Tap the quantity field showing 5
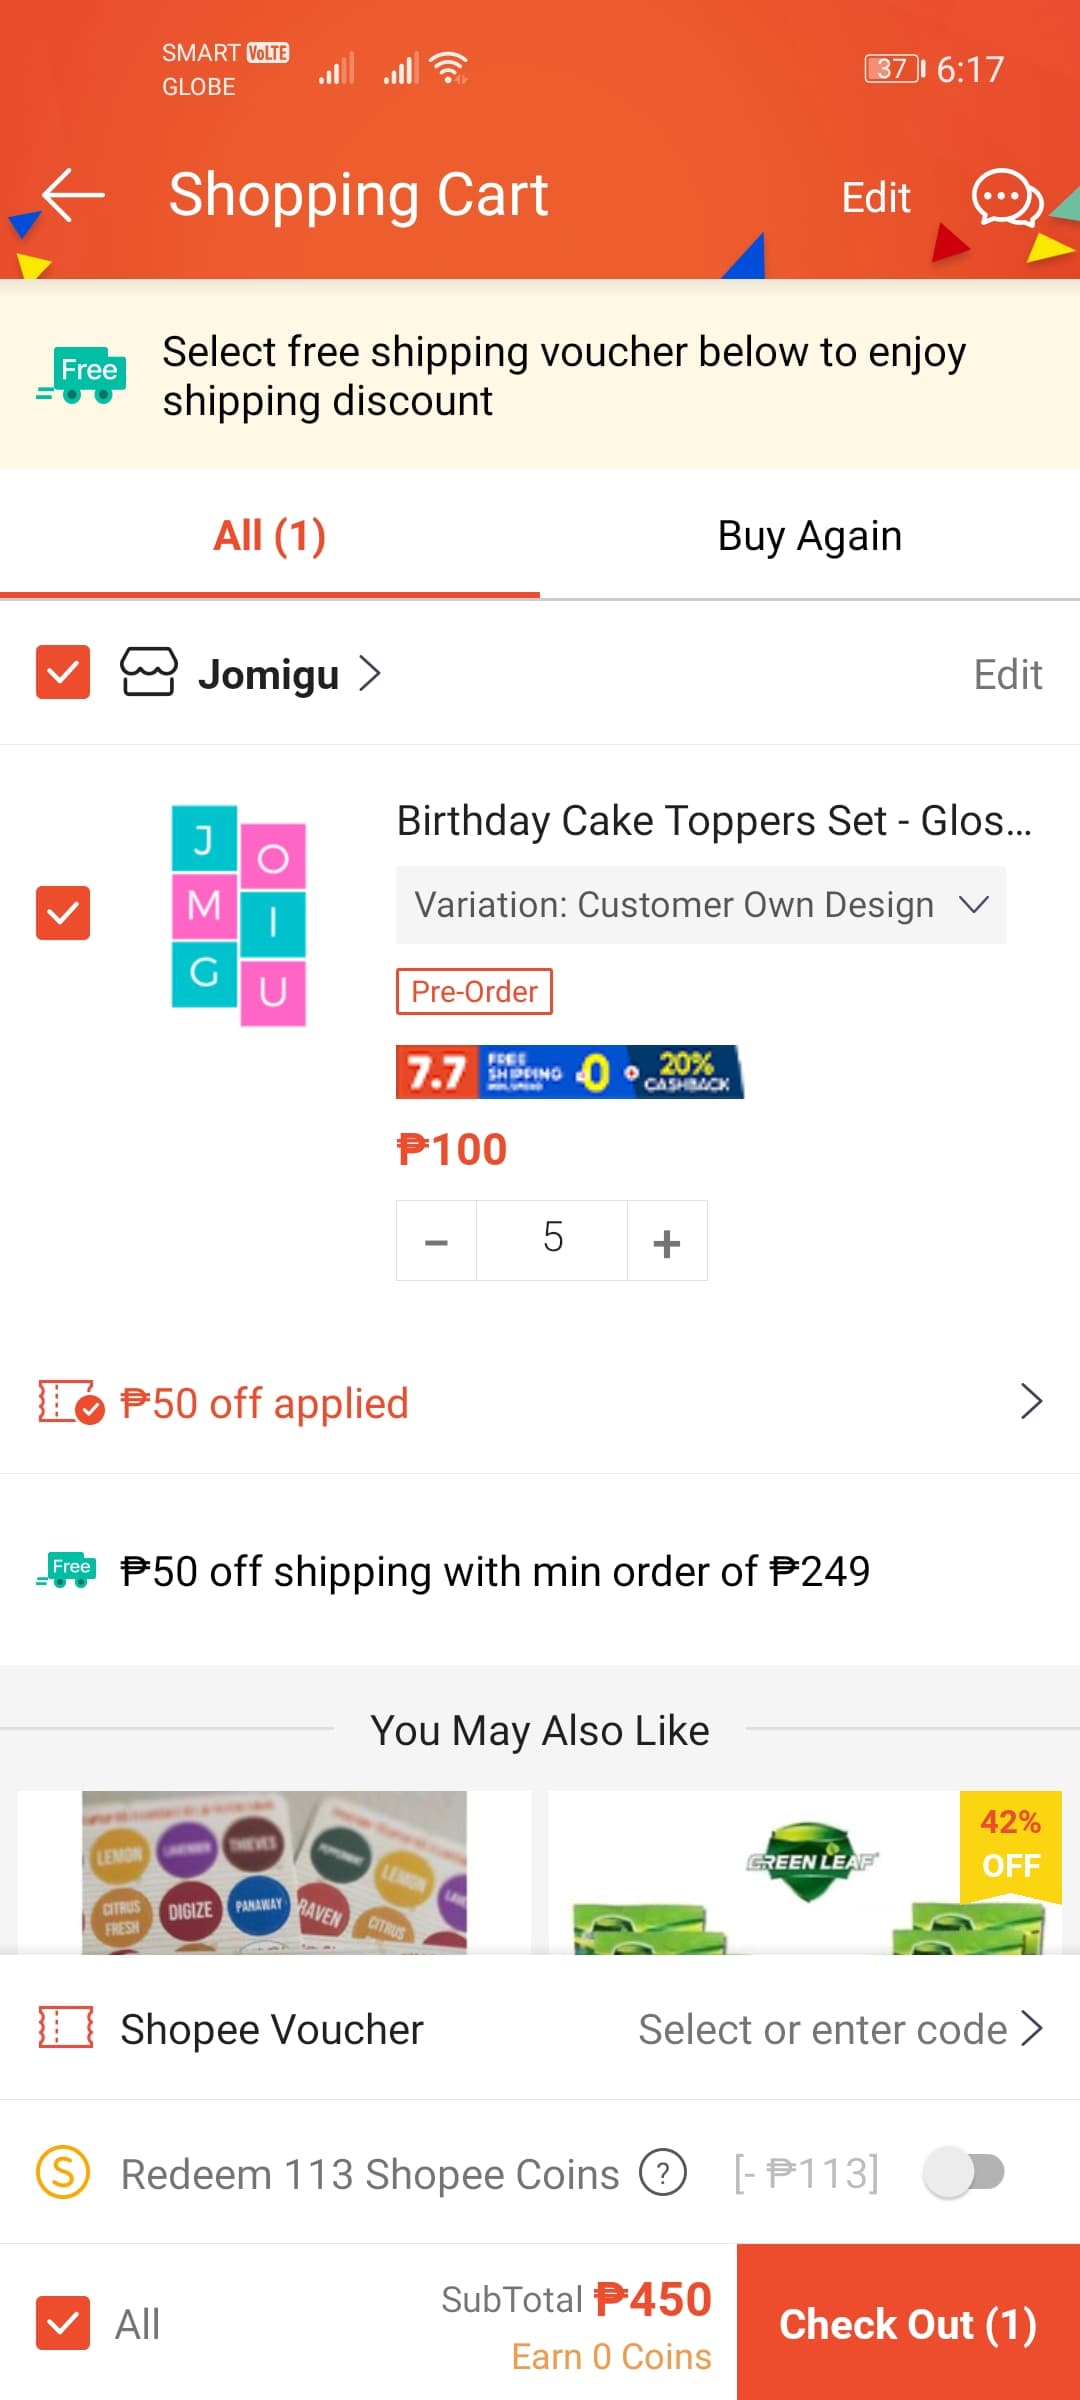 coord(552,1241)
